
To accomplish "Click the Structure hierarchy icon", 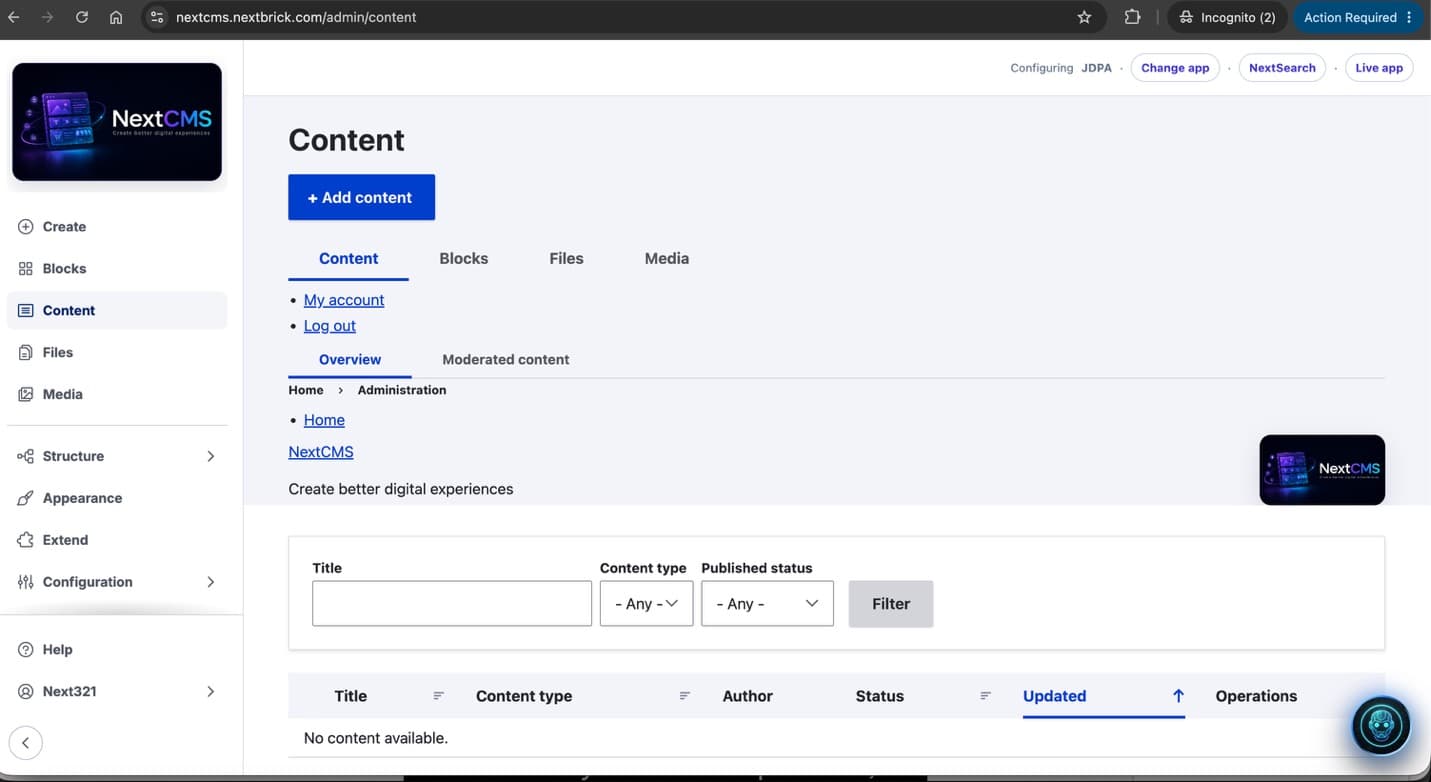I will [26, 457].
